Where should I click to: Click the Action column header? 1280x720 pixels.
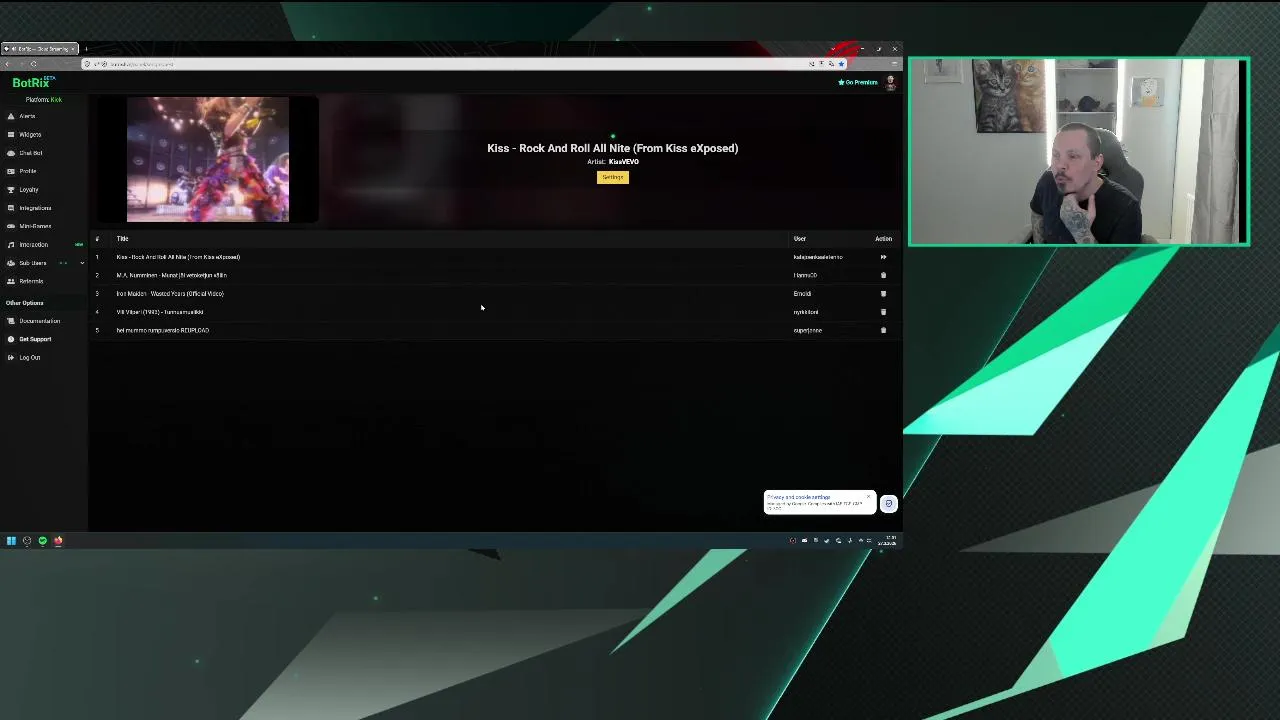(x=883, y=238)
